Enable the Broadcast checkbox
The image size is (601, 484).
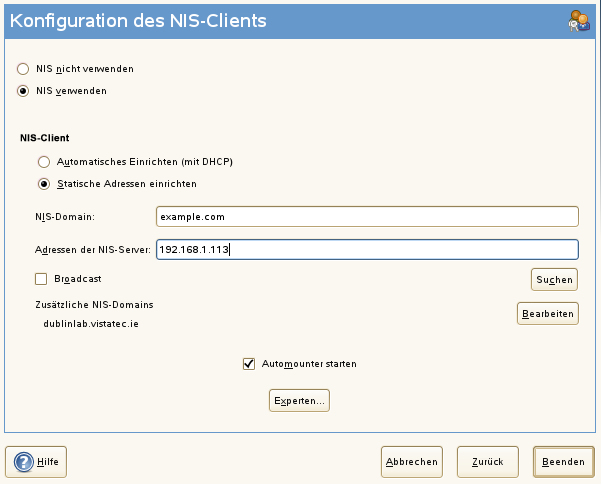point(41,279)
